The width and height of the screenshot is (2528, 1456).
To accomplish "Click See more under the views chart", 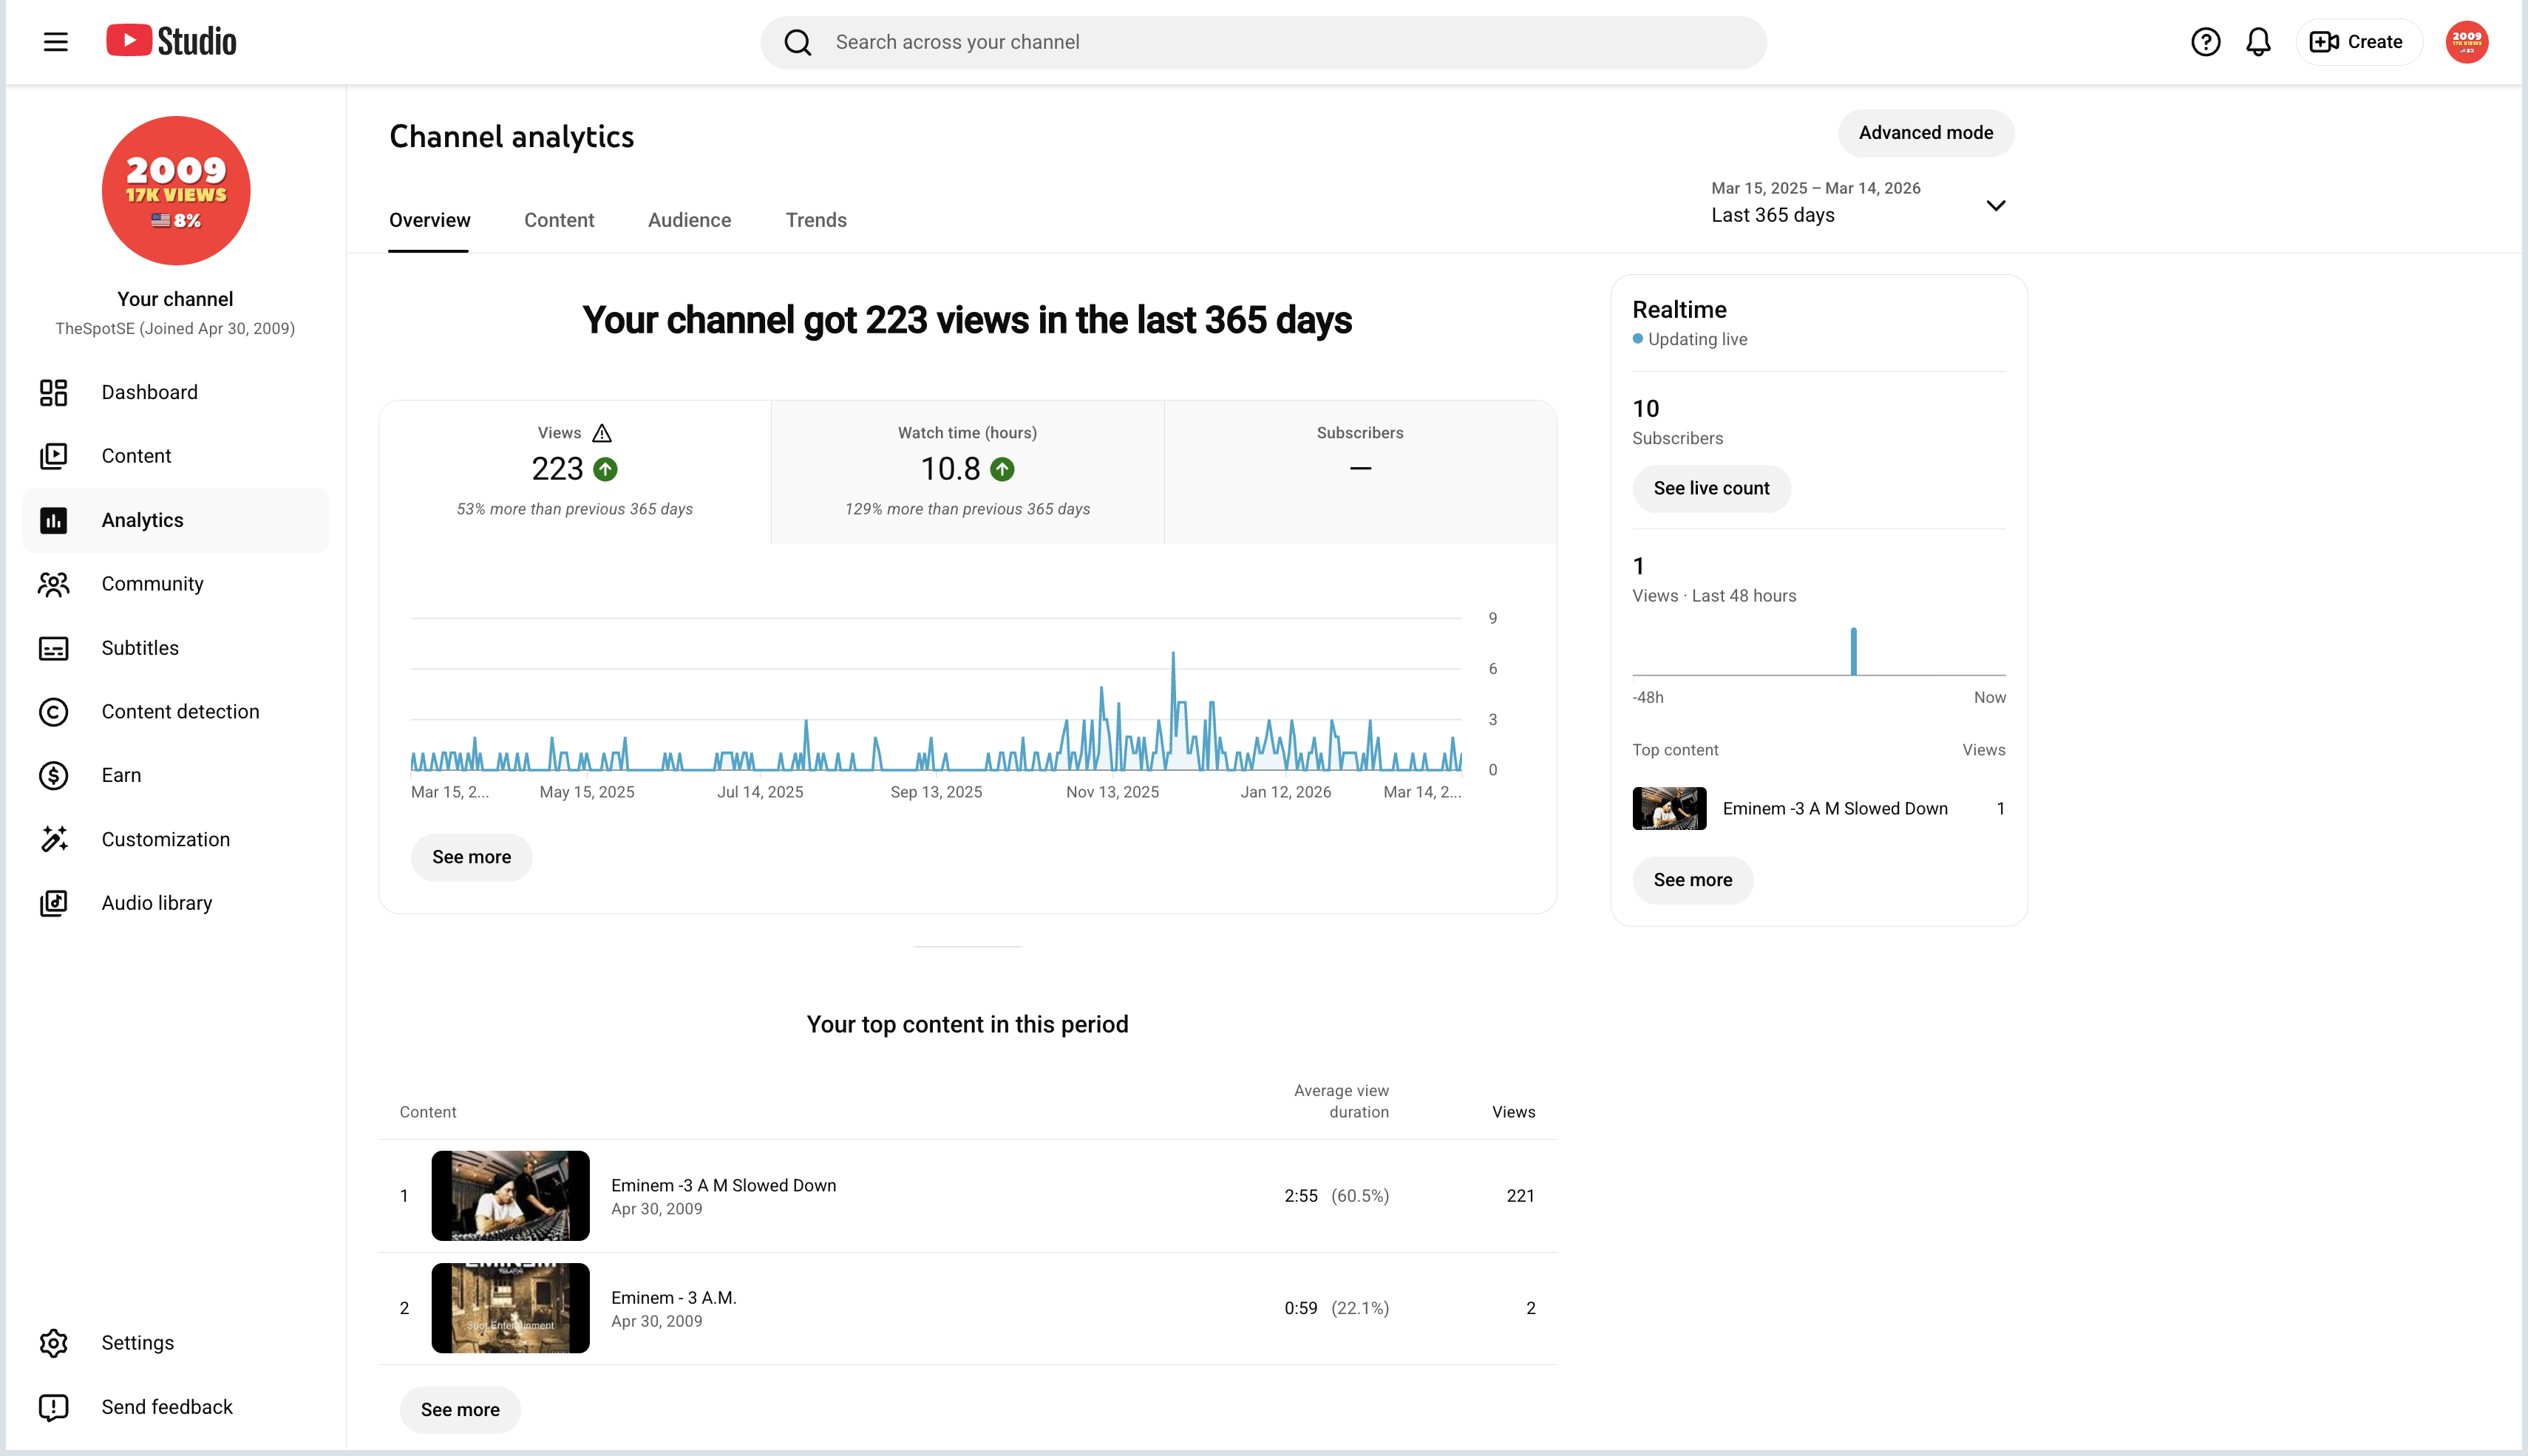I will click(x=471, y=857).
